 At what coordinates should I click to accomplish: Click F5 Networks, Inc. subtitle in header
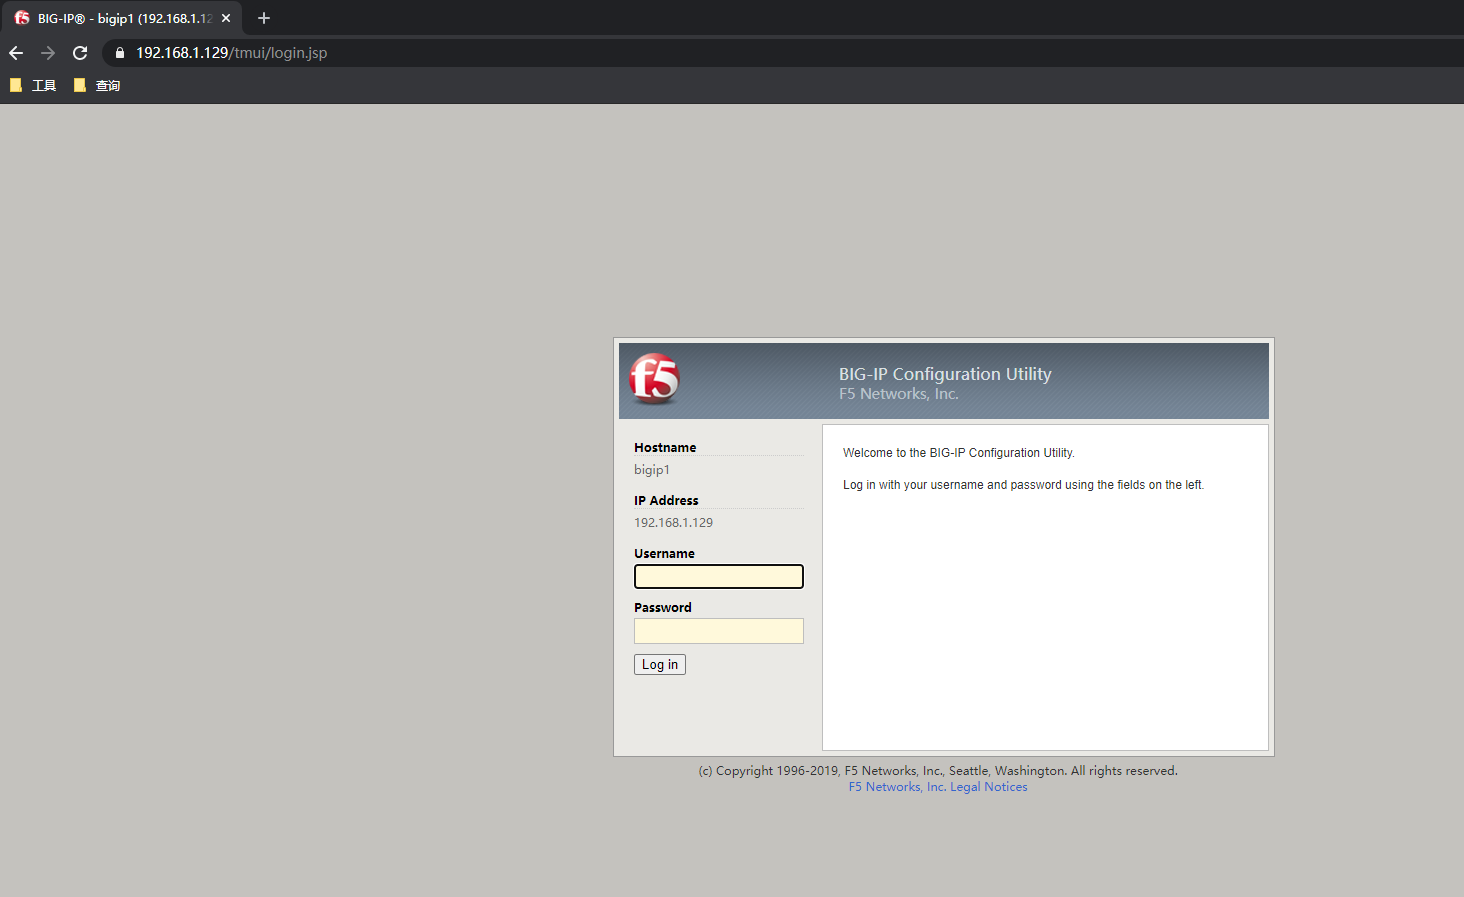pyautogui.click(x=899, y=394)
